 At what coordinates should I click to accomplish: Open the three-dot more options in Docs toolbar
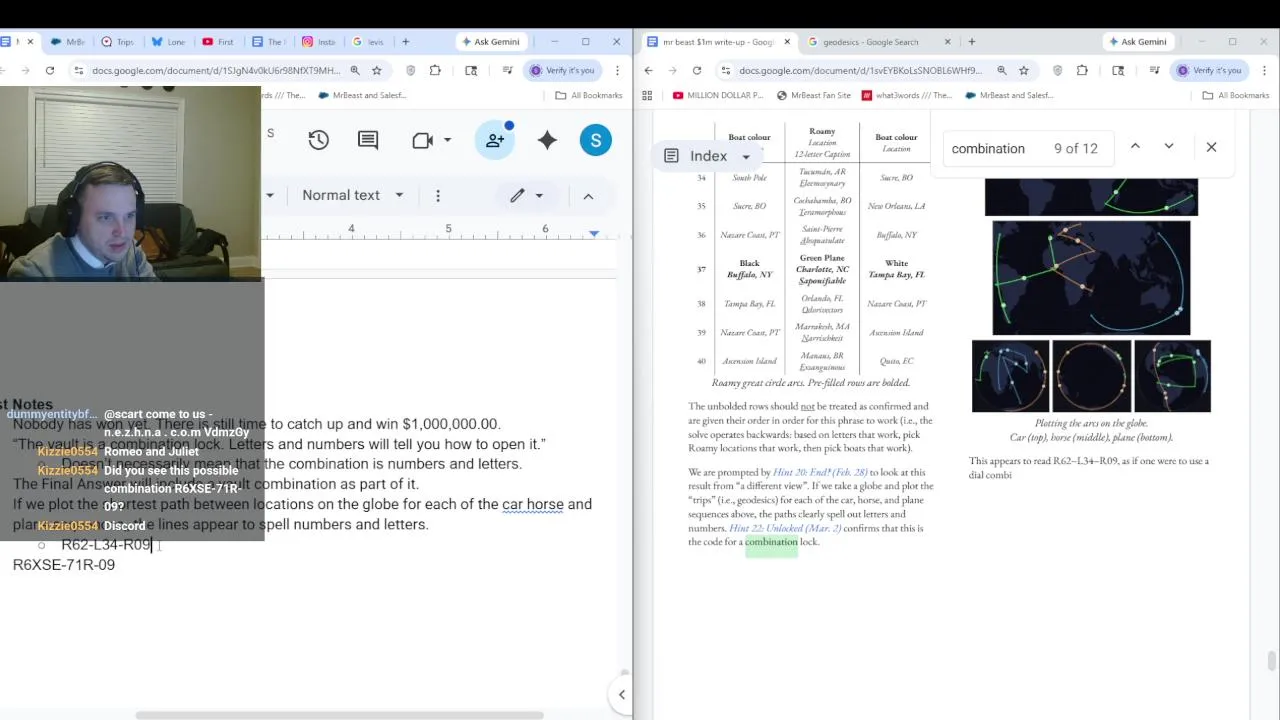(438, 195)
